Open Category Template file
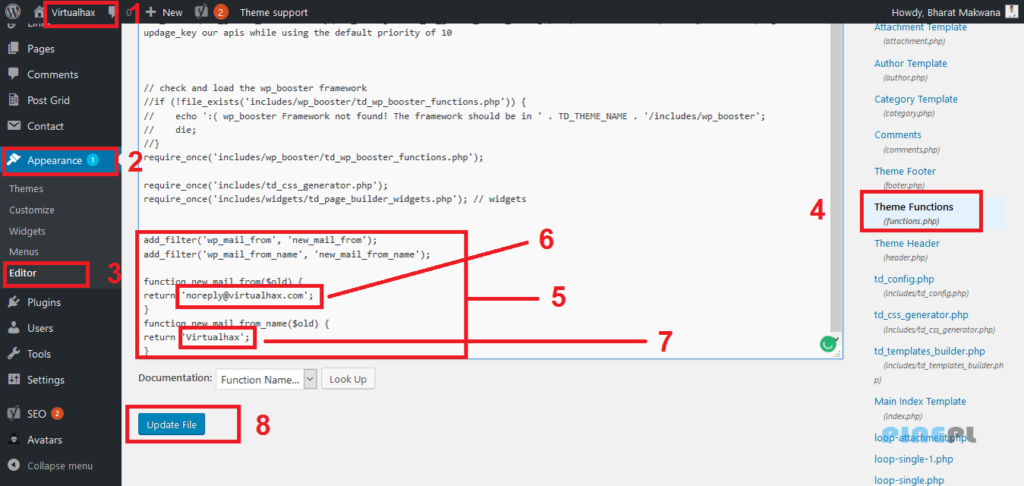The height and width of the screenshot is (486, 1024). [916, 99]
